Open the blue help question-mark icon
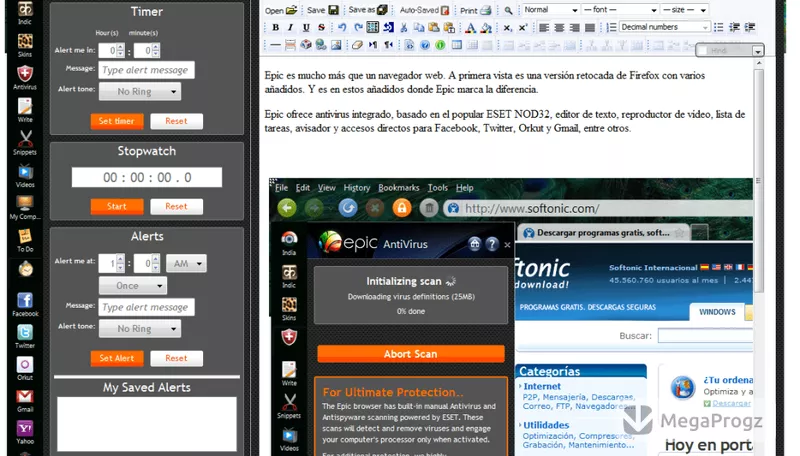800x456 pixels. 424,45
